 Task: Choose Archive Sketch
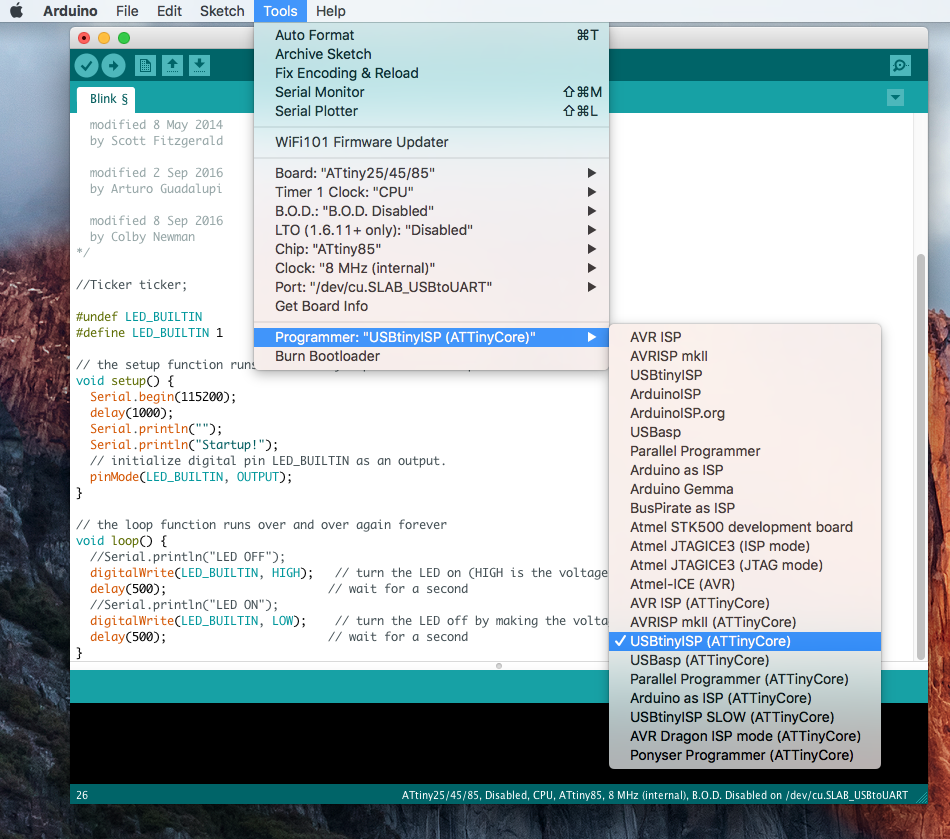(x=431, y=54)
